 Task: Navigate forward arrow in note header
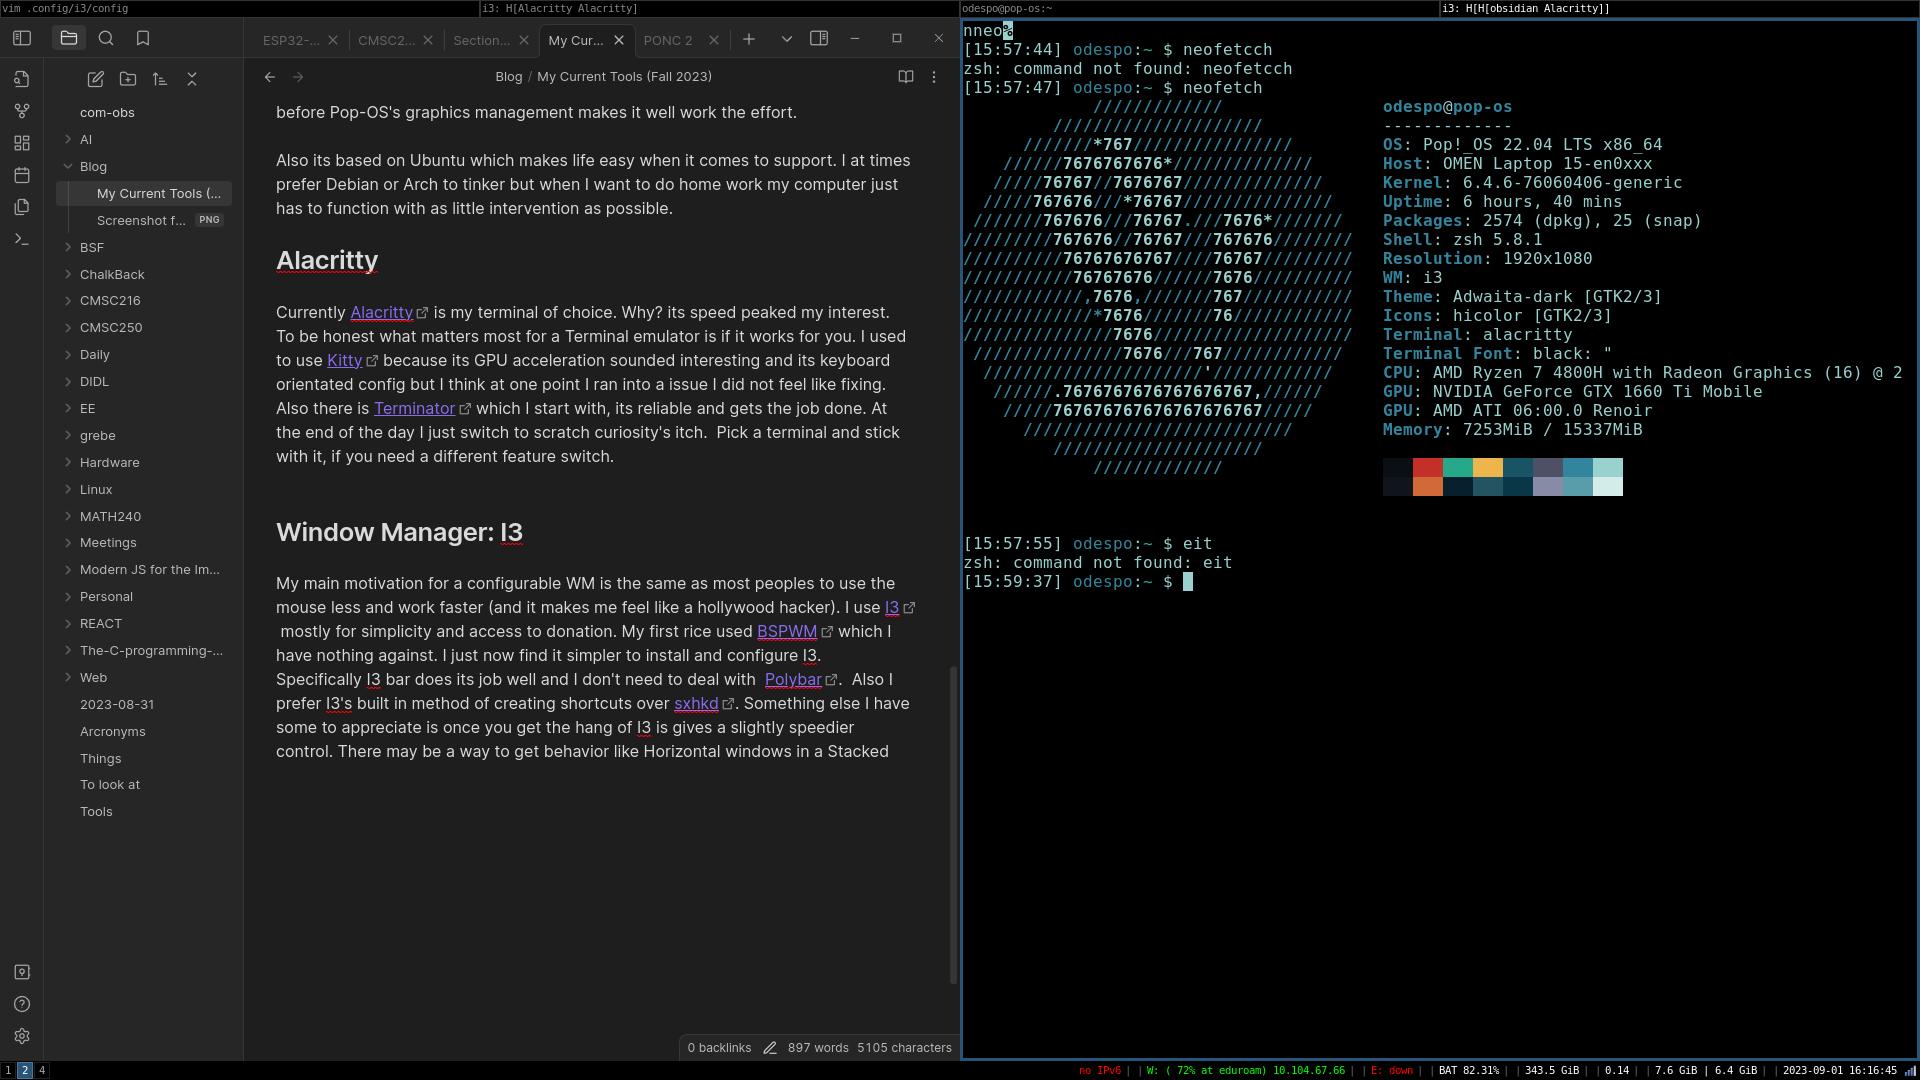click(x=298, y=77)
